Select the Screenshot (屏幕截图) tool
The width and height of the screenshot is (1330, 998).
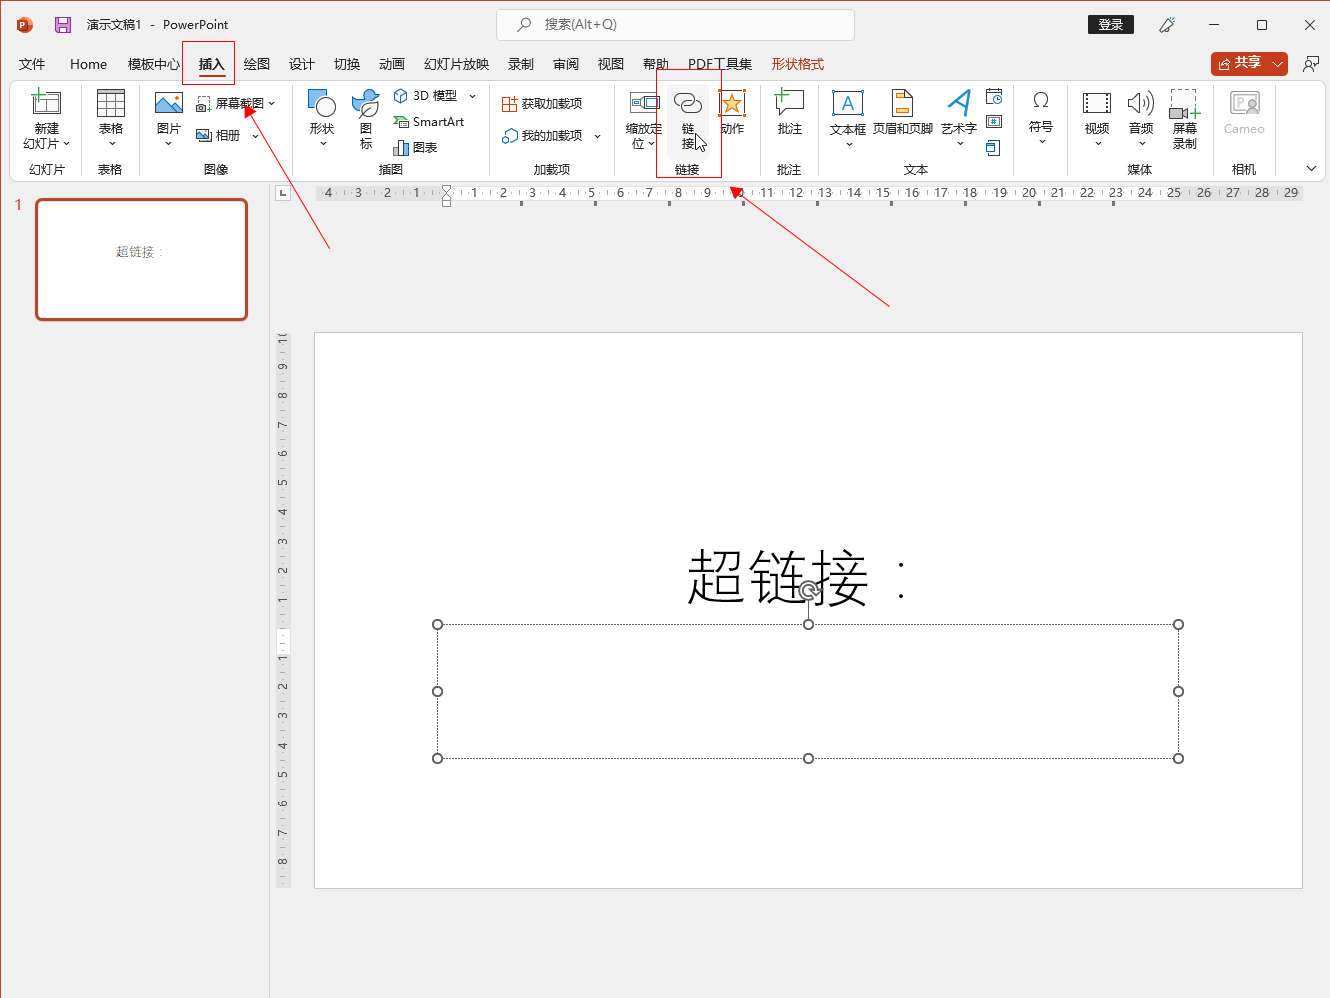pos(231,103)
